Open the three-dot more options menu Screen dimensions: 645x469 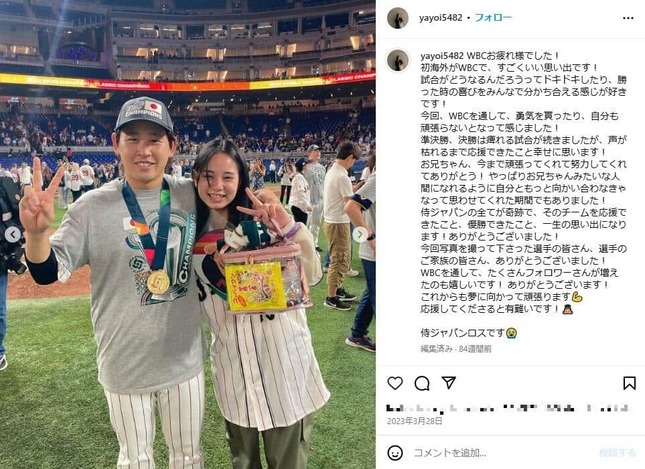click(x=628, y=18)
